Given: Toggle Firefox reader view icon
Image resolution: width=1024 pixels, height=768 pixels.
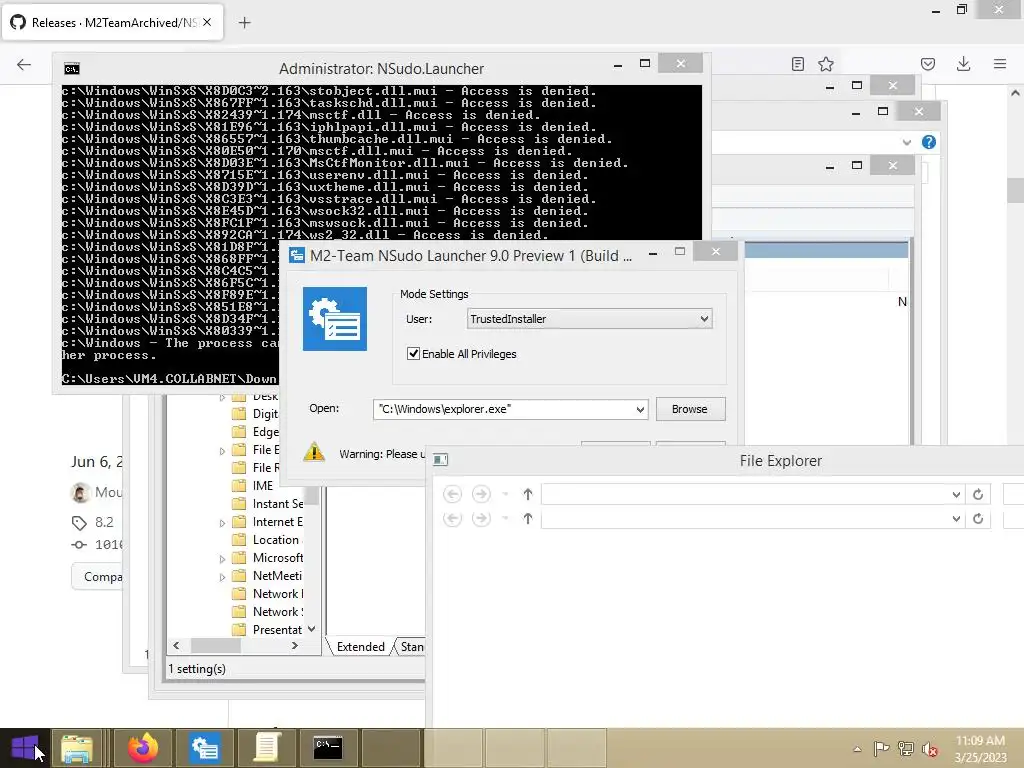Looking at the screenshot, I should pyautogui.click(x=797, y=64).
